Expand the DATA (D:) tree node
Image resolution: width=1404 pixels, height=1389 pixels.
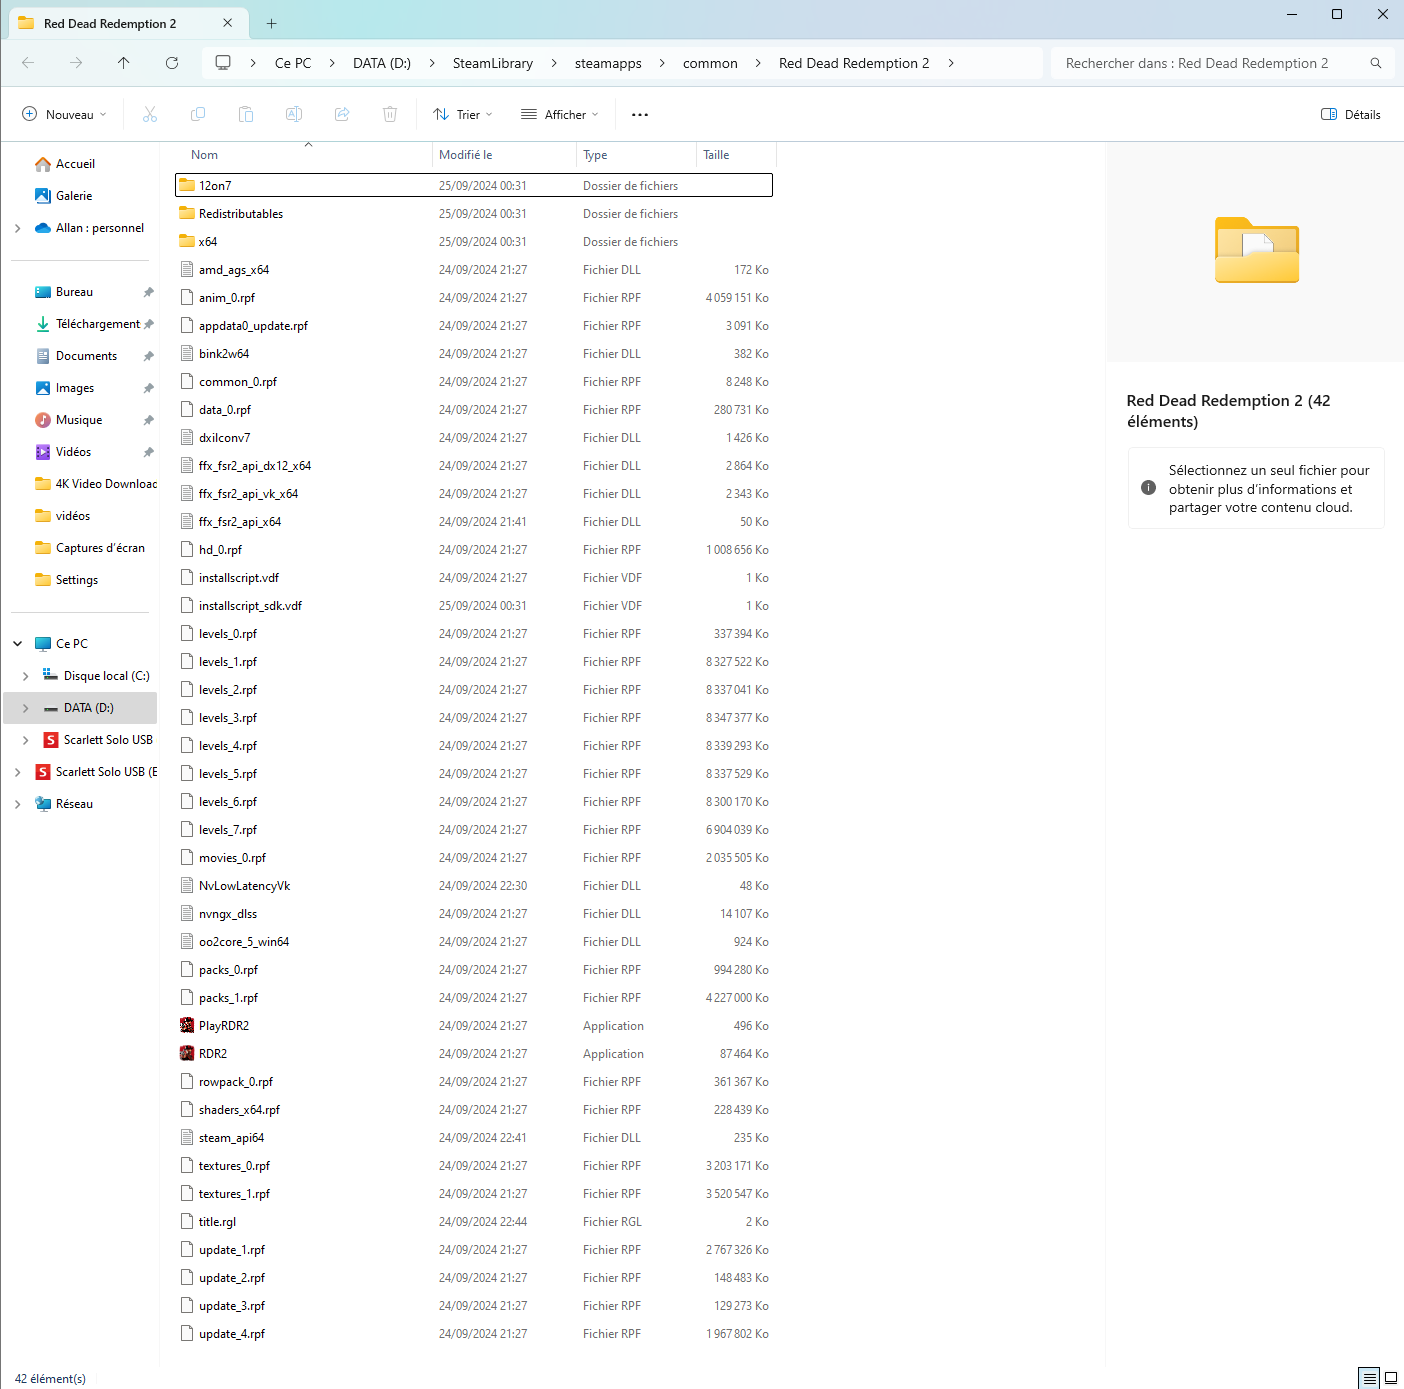[26, 708]
